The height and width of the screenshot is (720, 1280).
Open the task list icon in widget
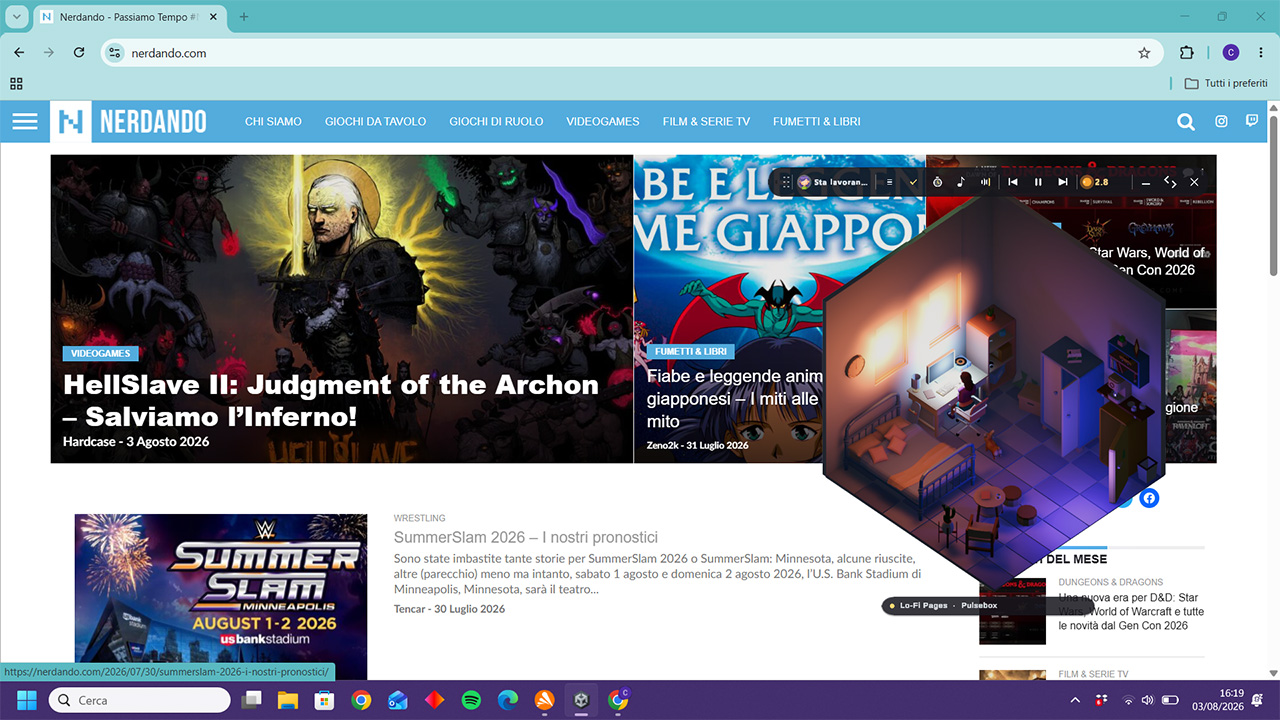tap(890, 182)
